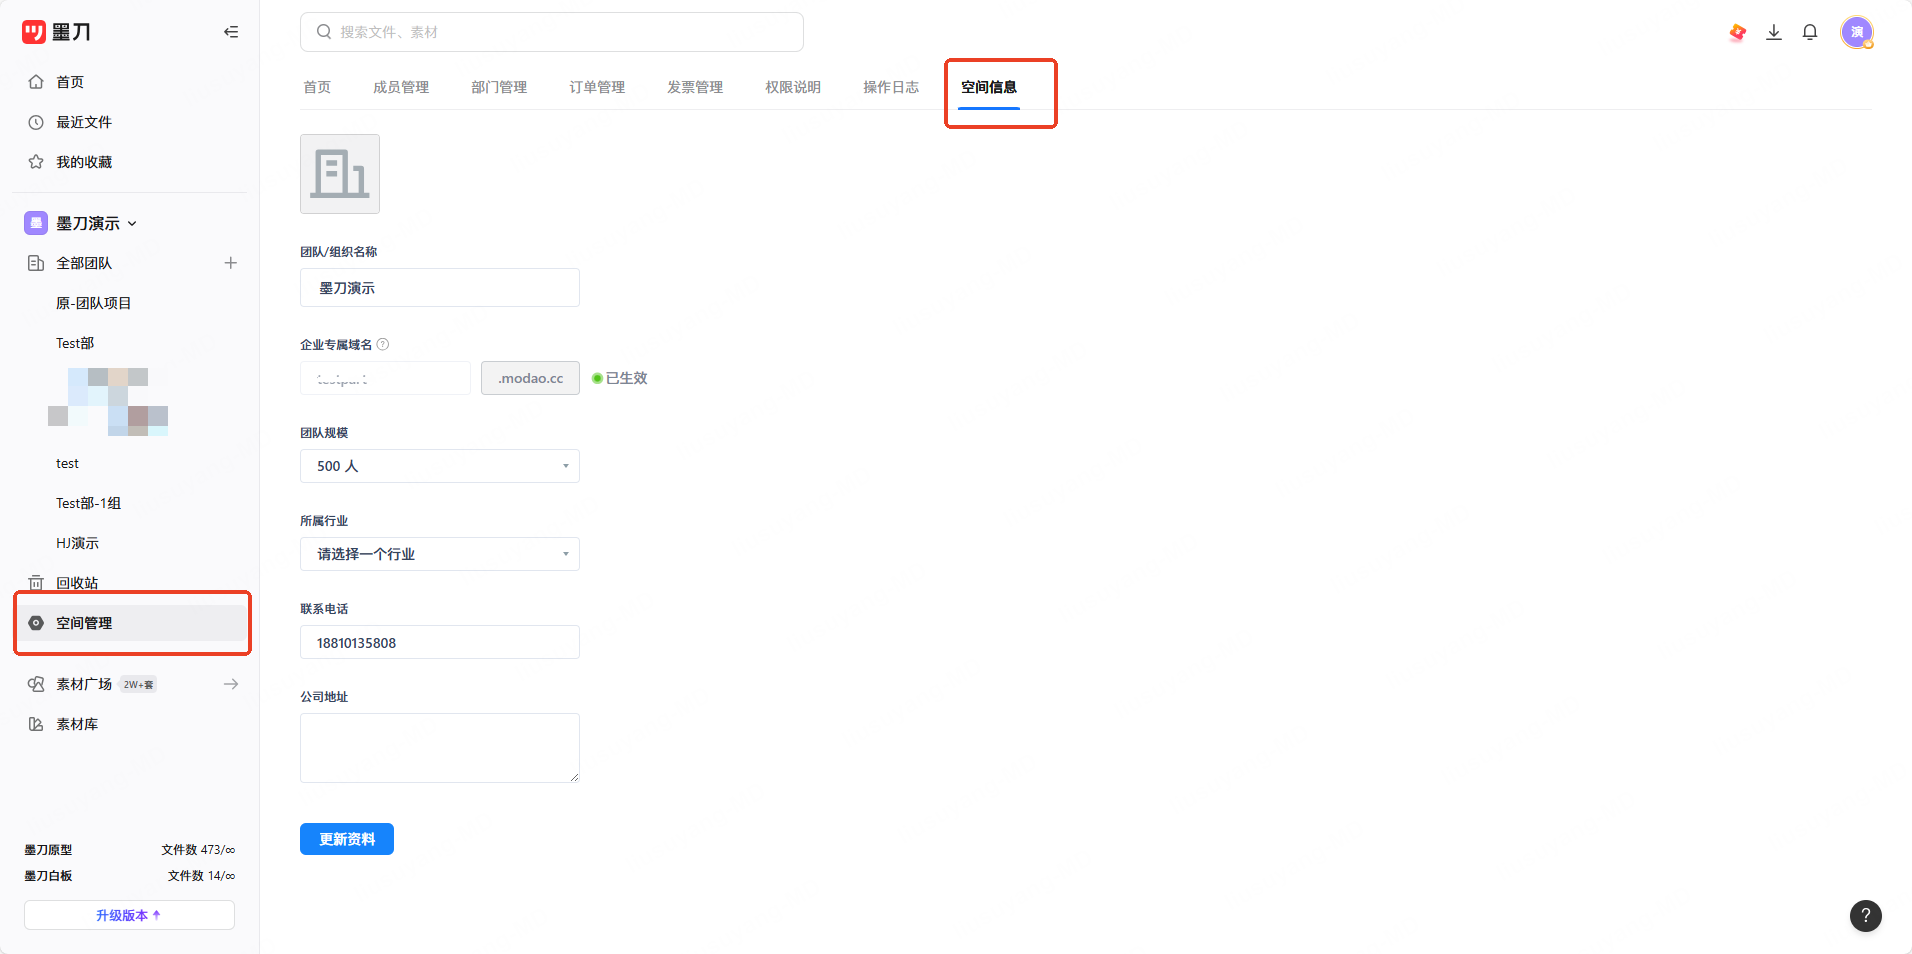Switch to the 权限说明 tab

[793, 87]
